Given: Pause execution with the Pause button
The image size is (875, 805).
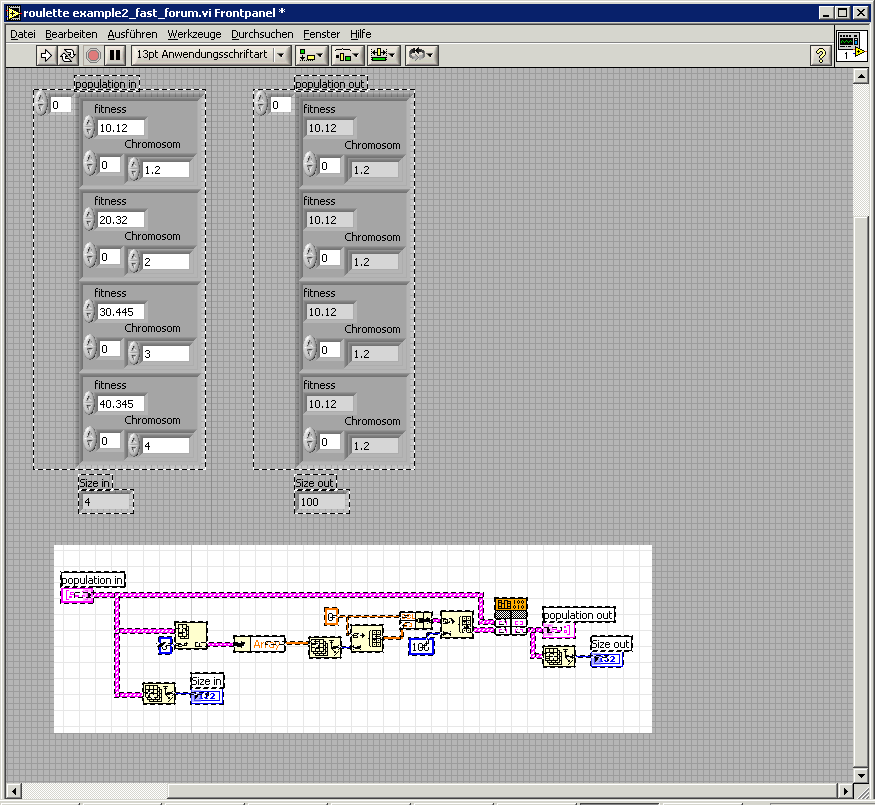Looking at the screenshot, I should pyautogui.click(x=115, y=55).
